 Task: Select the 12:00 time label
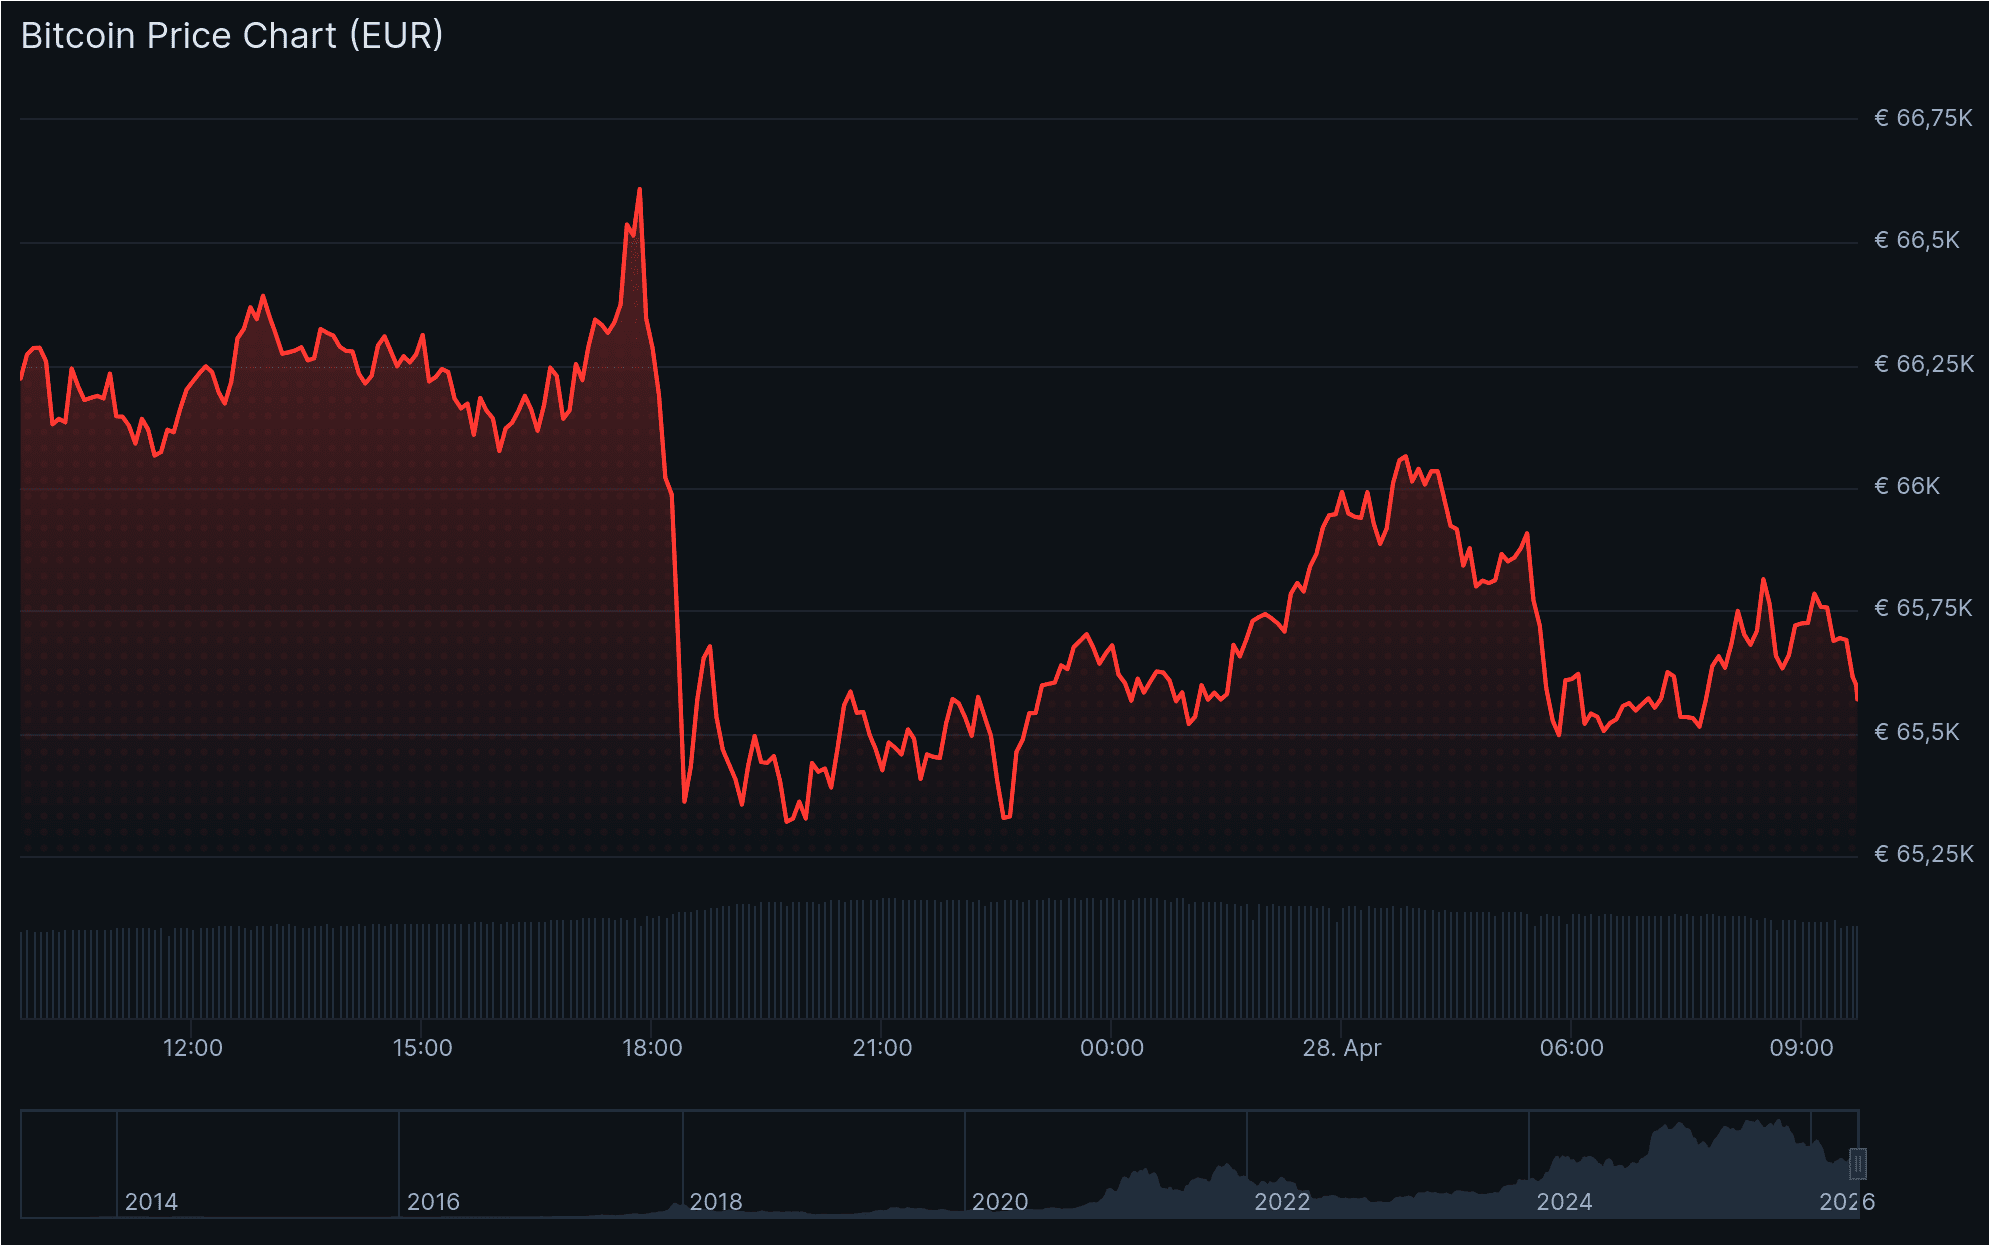(194, 1048)
